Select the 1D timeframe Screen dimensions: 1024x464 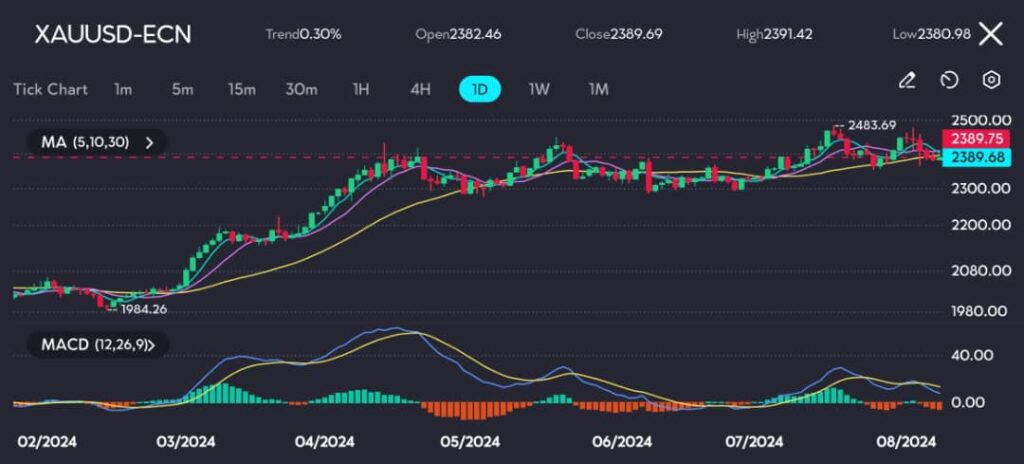coord(479,89)
